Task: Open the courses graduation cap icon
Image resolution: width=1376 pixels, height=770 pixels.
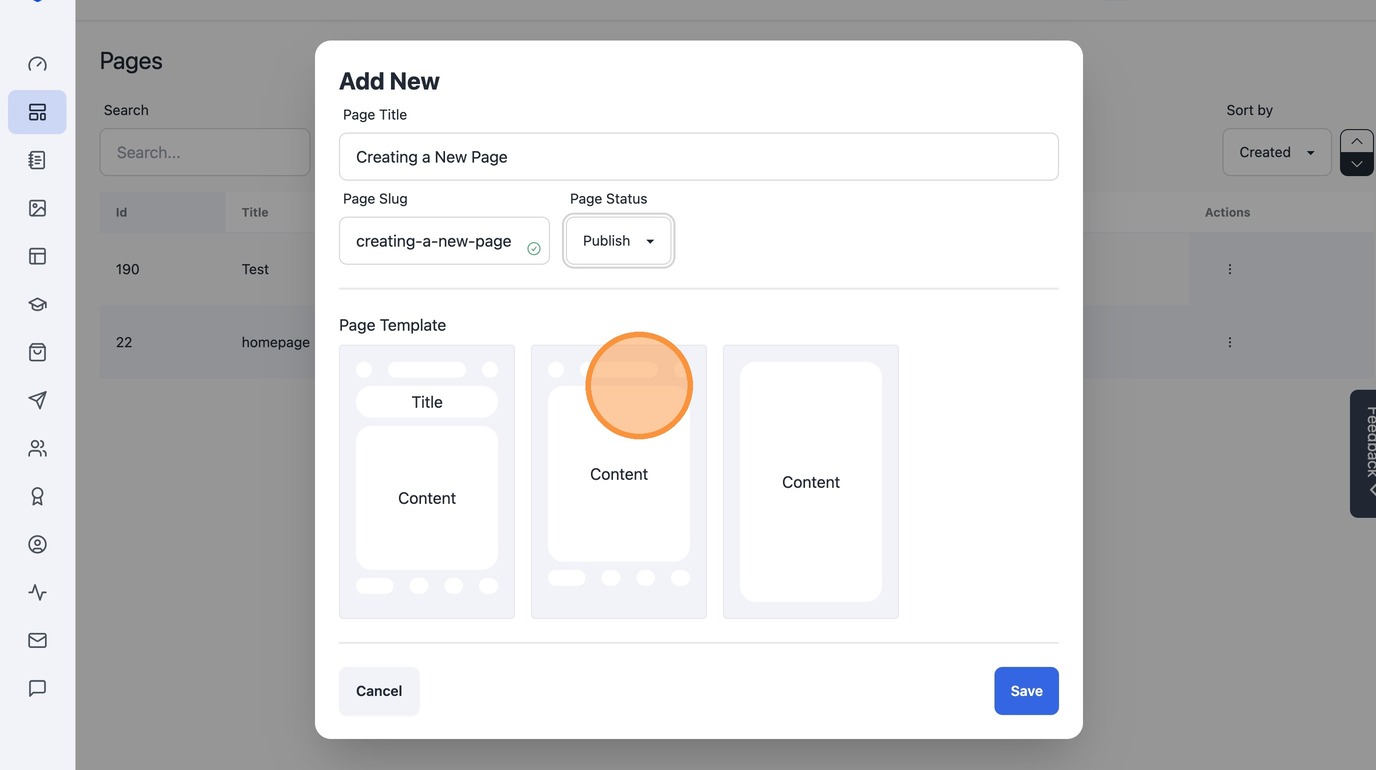Action: tap(37, 304)
